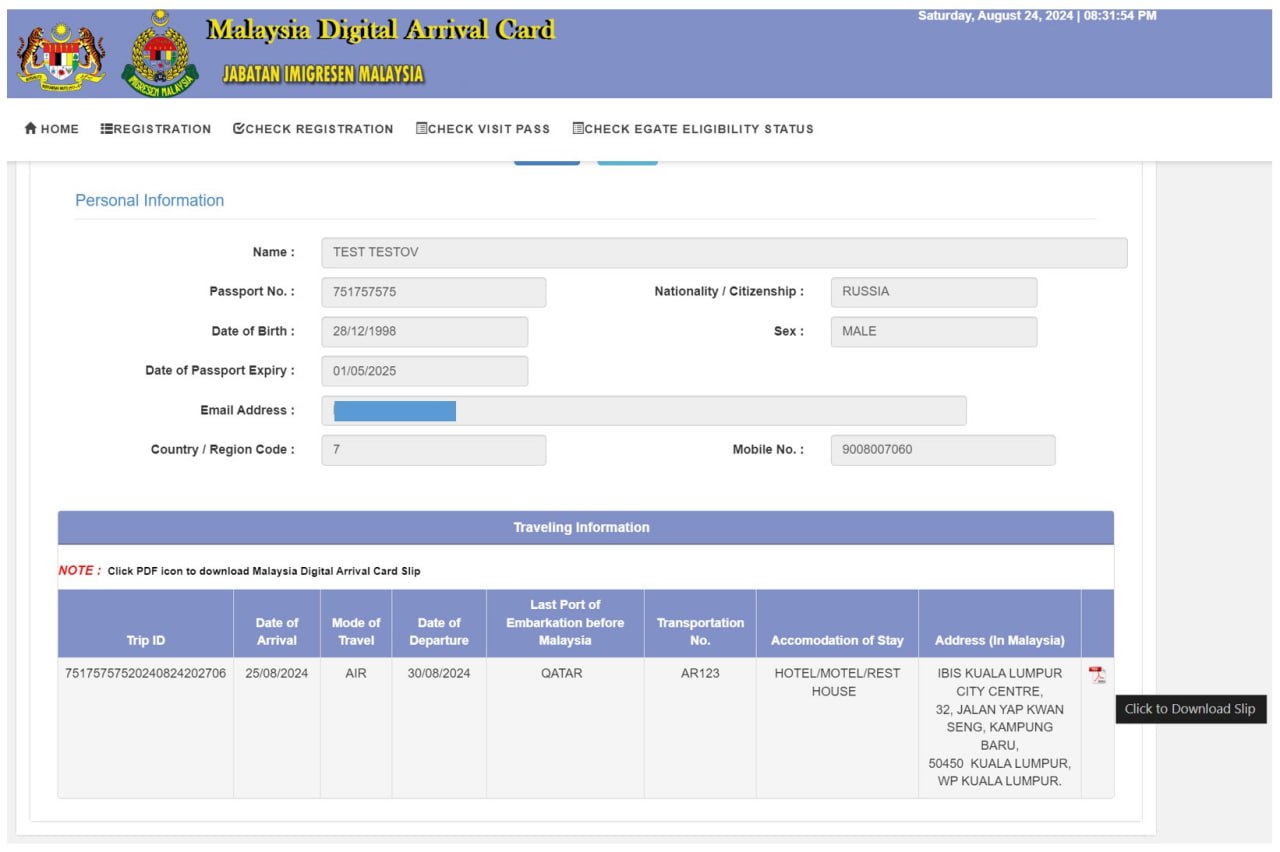
Task: Go to the Home page
Action: pos(51,129)
